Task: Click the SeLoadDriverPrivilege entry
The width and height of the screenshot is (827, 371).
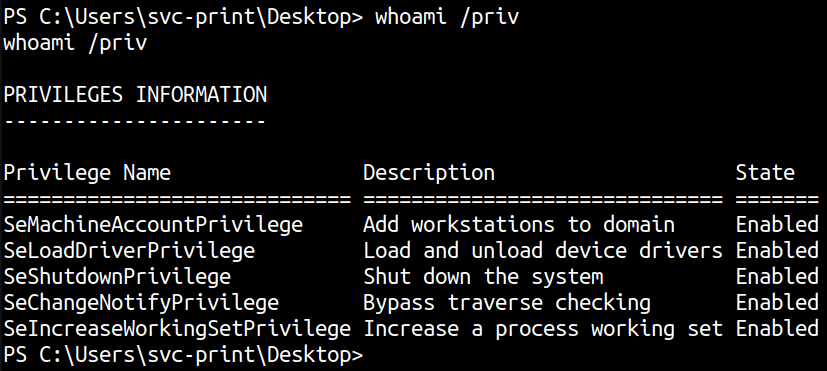Action: point(129,251)
